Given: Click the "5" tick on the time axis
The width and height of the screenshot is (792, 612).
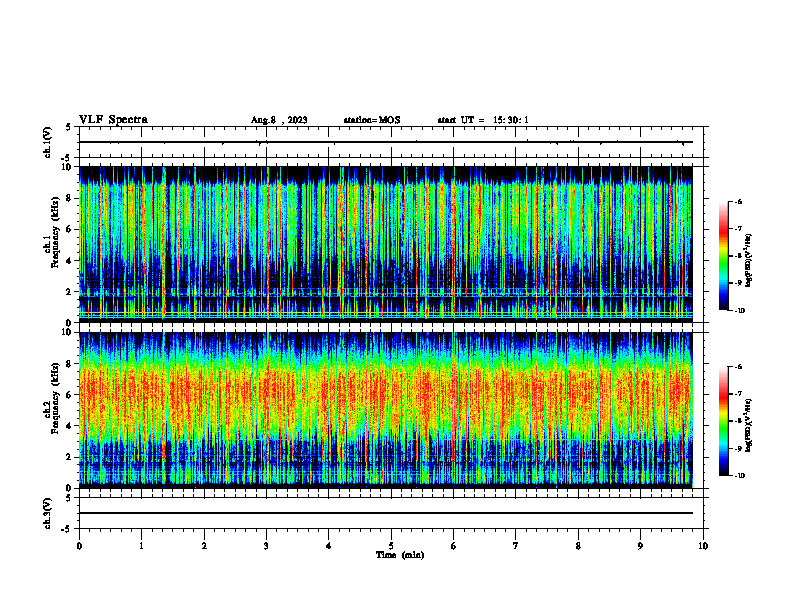Looking at the screenshot, I should 391,546.
